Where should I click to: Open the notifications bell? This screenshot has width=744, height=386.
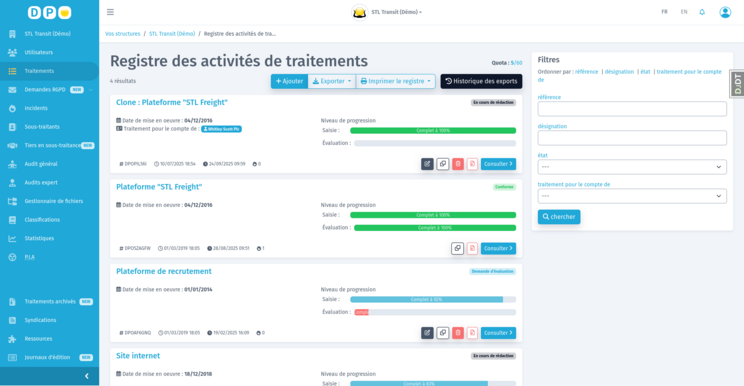click(x=702, y=12)
